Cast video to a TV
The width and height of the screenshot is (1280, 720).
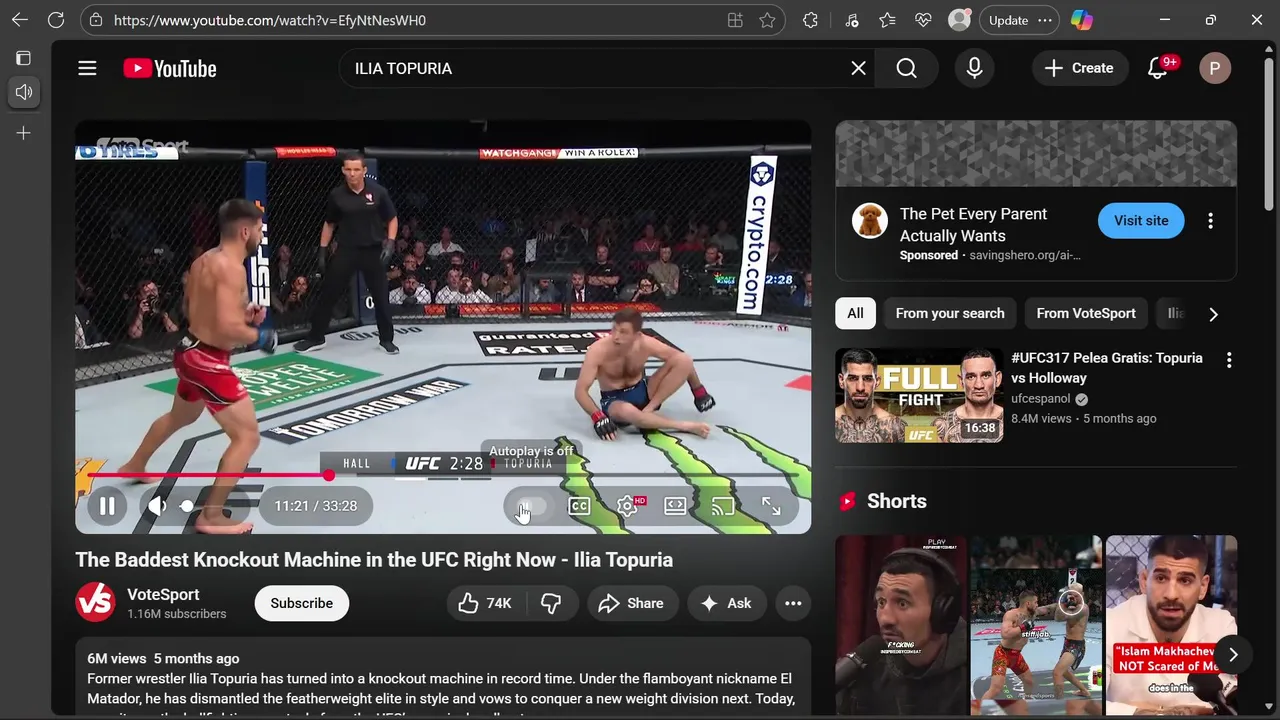click(723, 506)
